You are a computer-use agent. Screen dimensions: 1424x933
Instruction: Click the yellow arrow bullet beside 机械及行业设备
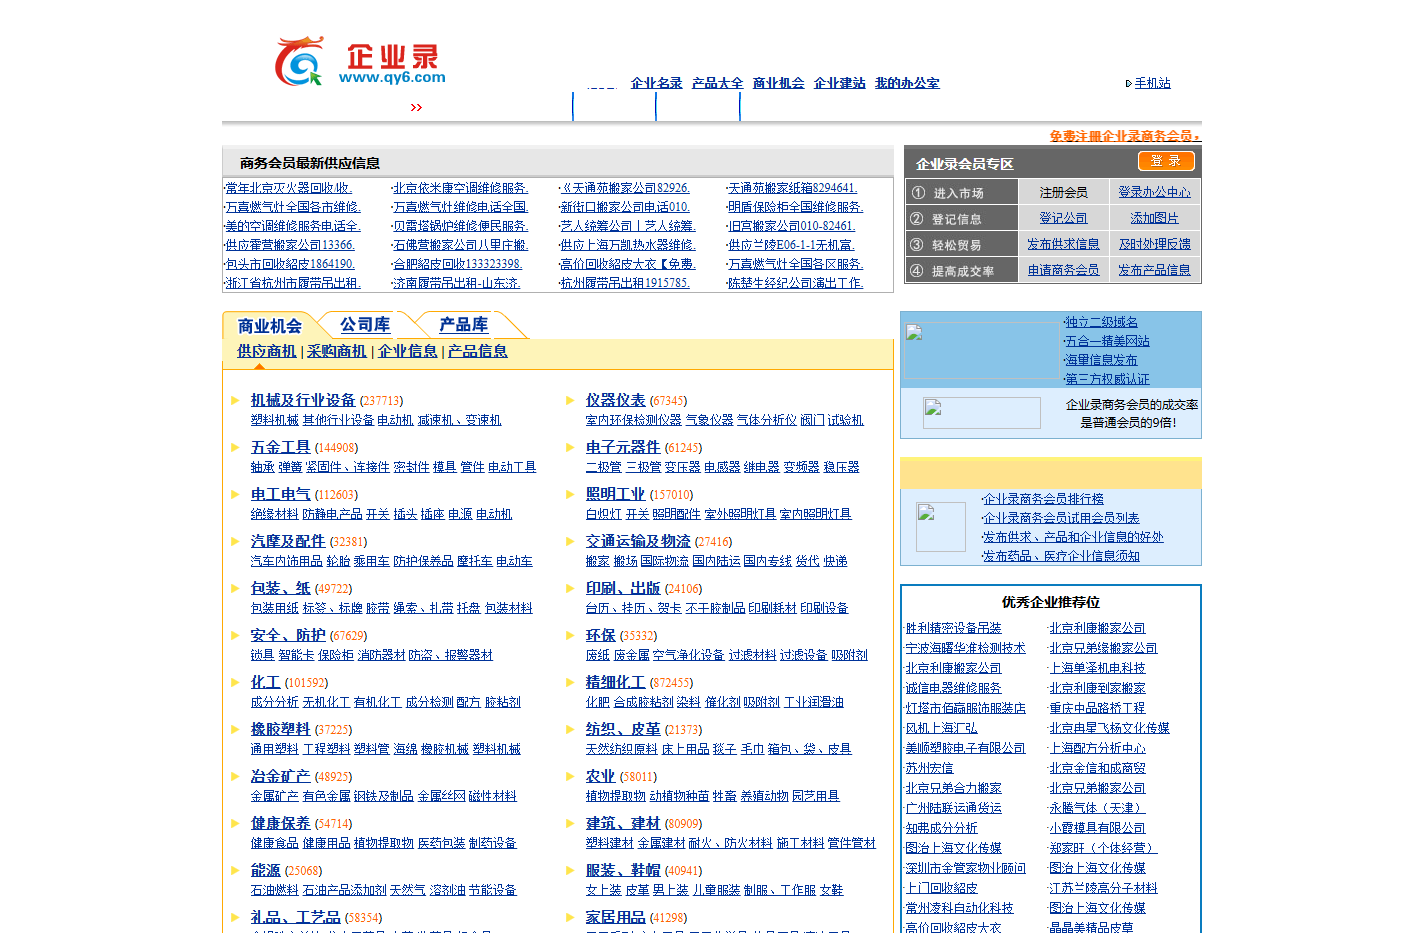pyautogui.click(x=235, y=400)
